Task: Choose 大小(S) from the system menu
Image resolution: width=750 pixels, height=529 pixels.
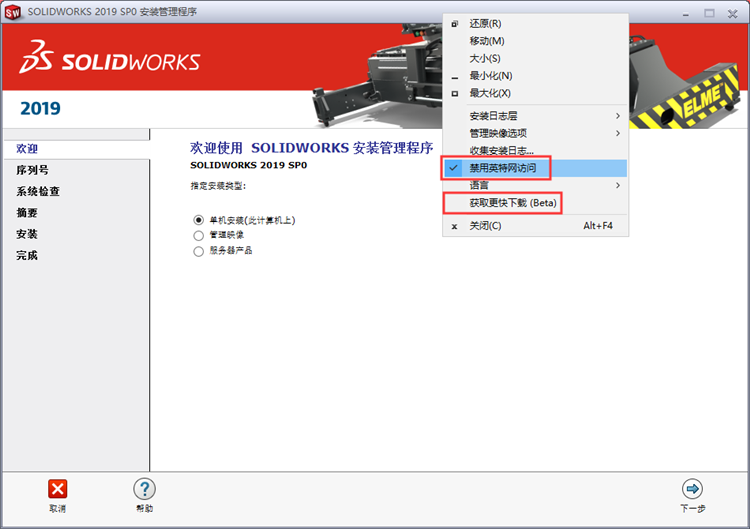Action: (x=535, y=58)
